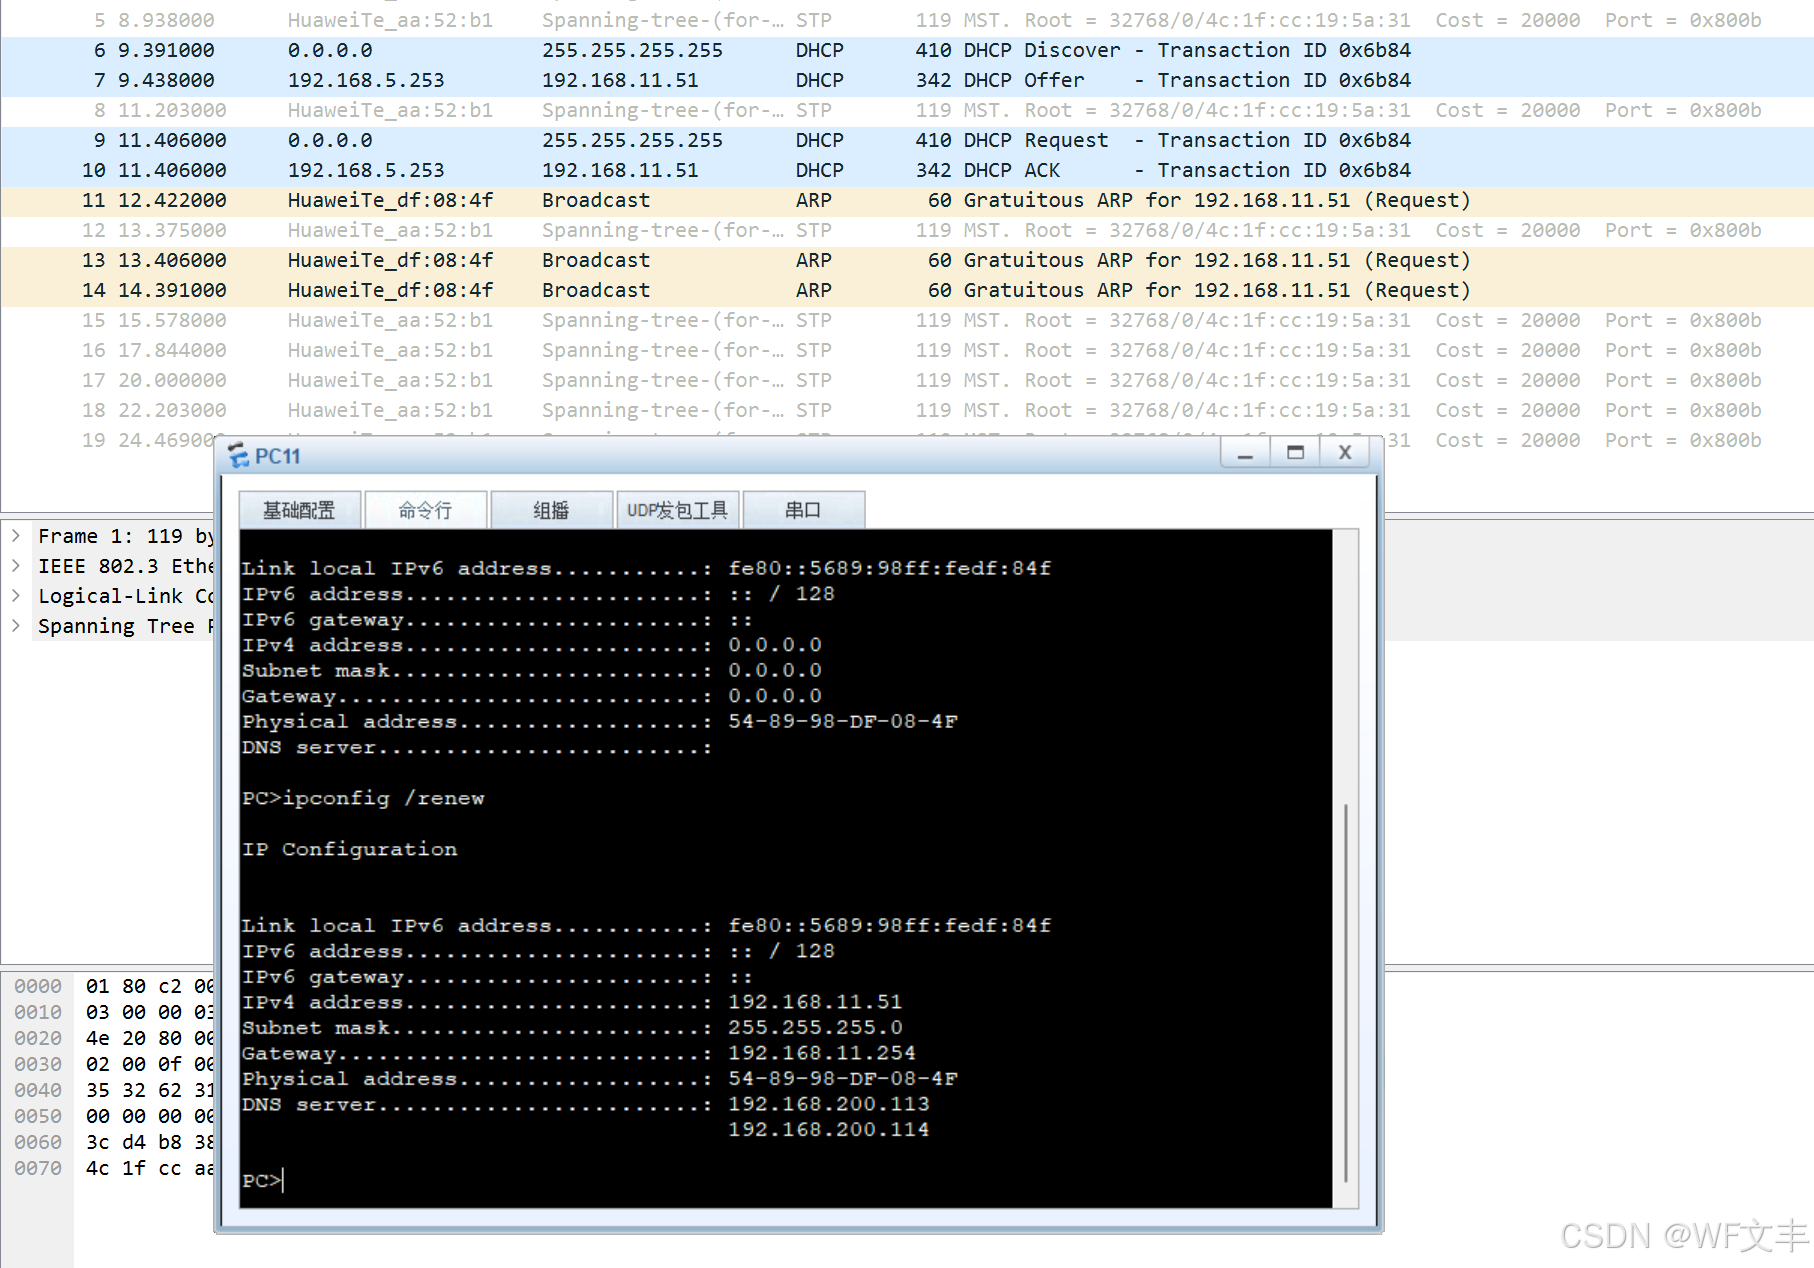Expand the Spanning Tree Protocol row
The height and width of the screenshot is (1268, 1814).
click(x=16, y=626)
